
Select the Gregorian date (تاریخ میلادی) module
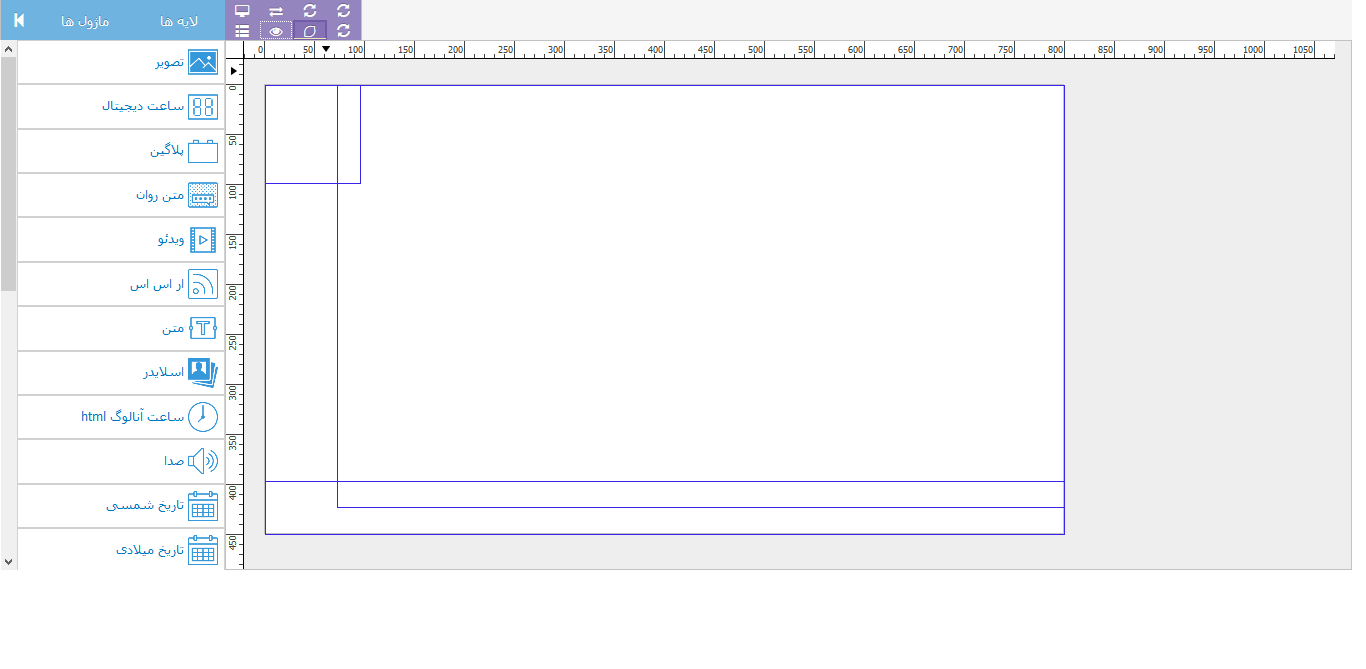[121, 550]
